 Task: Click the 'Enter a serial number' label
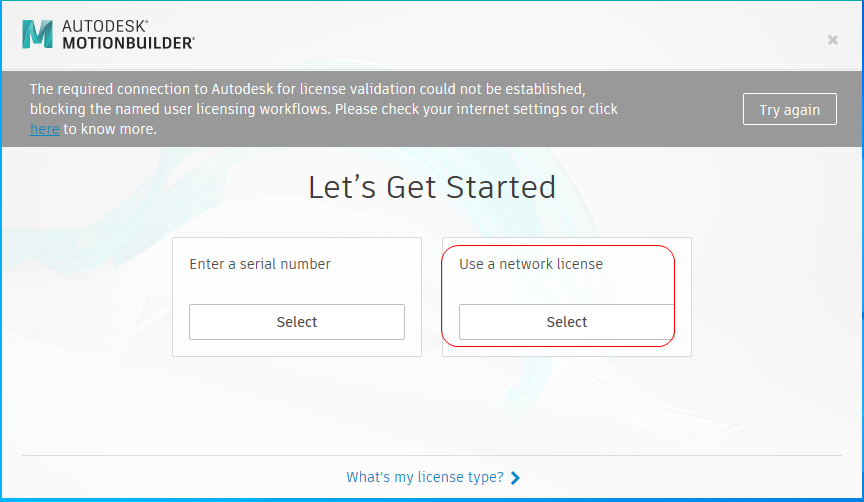(x=260, y=264)
